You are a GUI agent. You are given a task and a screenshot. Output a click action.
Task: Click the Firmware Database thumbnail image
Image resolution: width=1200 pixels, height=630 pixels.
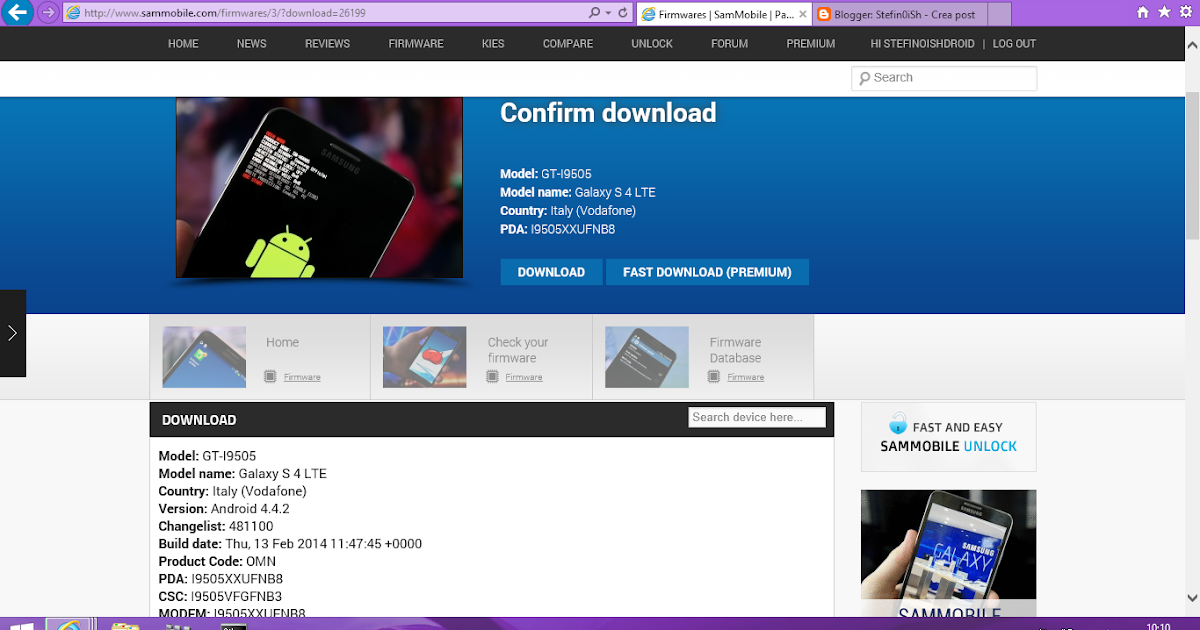647,357
